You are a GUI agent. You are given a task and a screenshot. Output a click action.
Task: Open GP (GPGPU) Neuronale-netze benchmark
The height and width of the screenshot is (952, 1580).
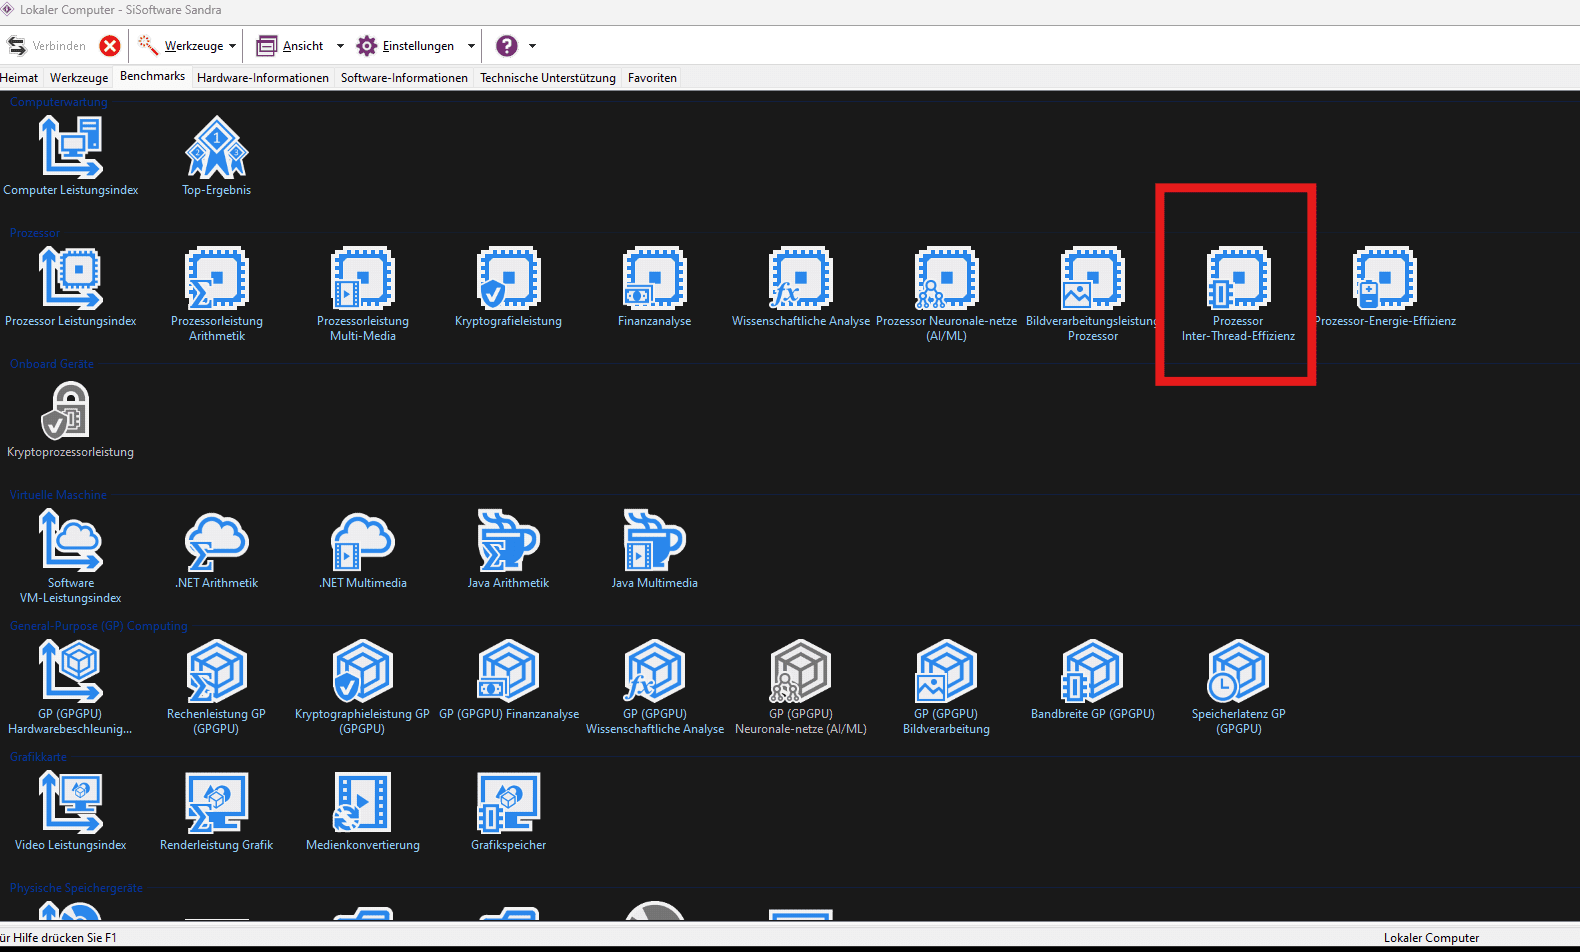point(801,687)
